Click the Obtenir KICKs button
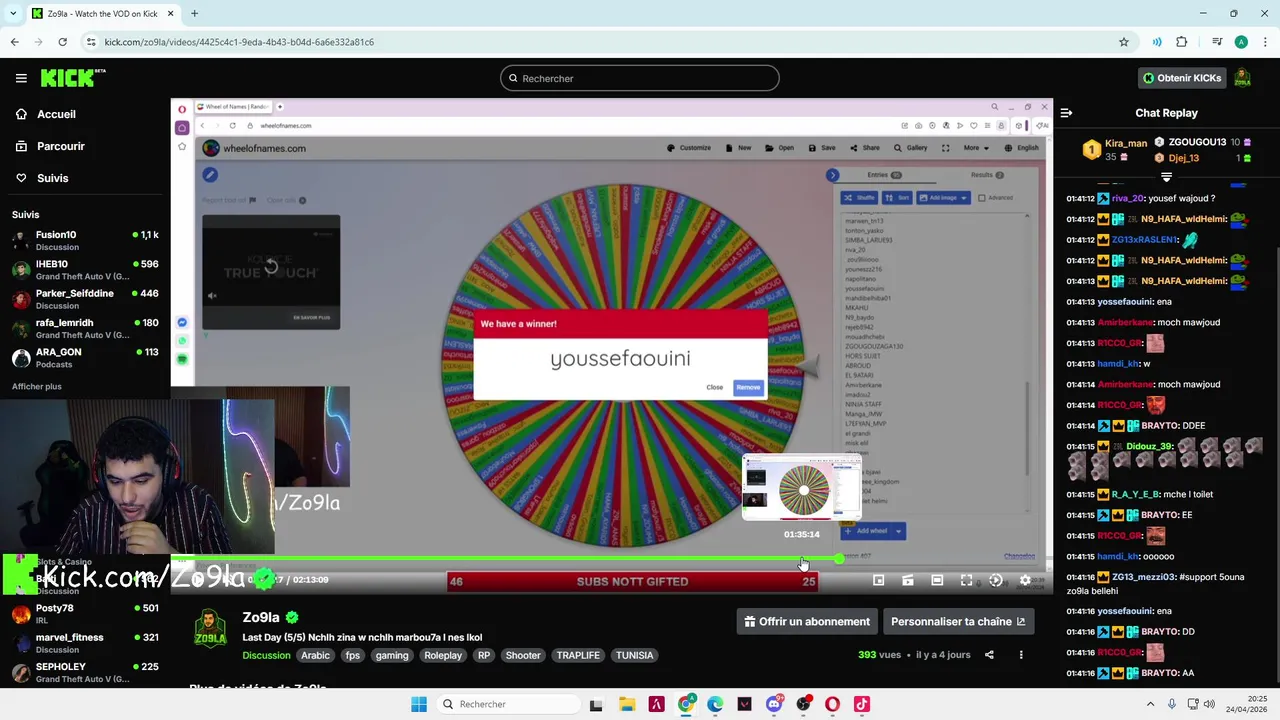This screenshot has height=720, width=1280. pyautogui.click(x=1182, y=78)
